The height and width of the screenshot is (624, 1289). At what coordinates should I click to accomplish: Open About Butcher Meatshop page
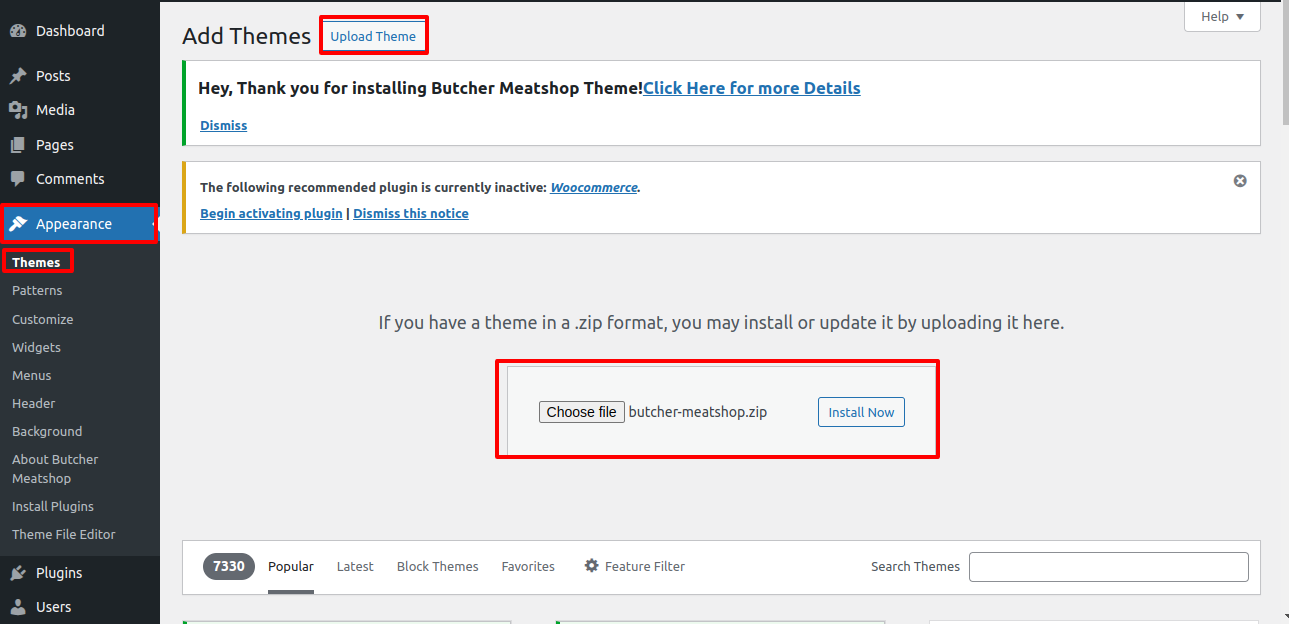tap(55, 469)
